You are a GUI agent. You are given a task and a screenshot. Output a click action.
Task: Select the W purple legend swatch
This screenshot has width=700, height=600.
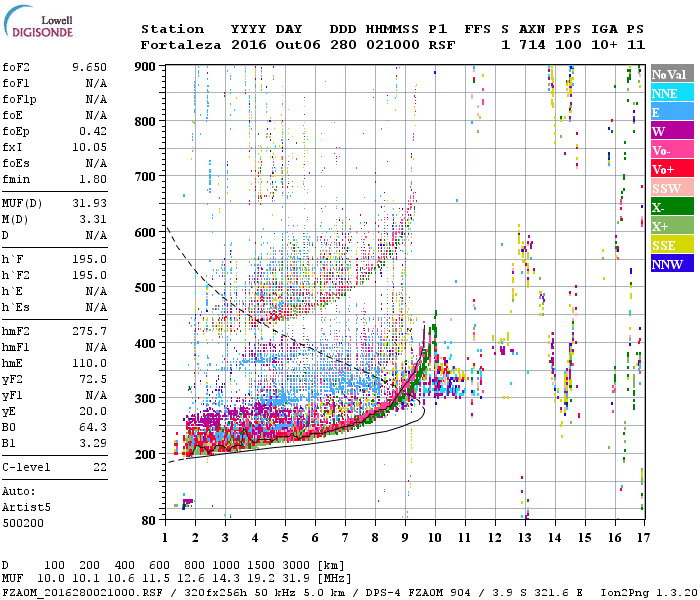[672, 131]
